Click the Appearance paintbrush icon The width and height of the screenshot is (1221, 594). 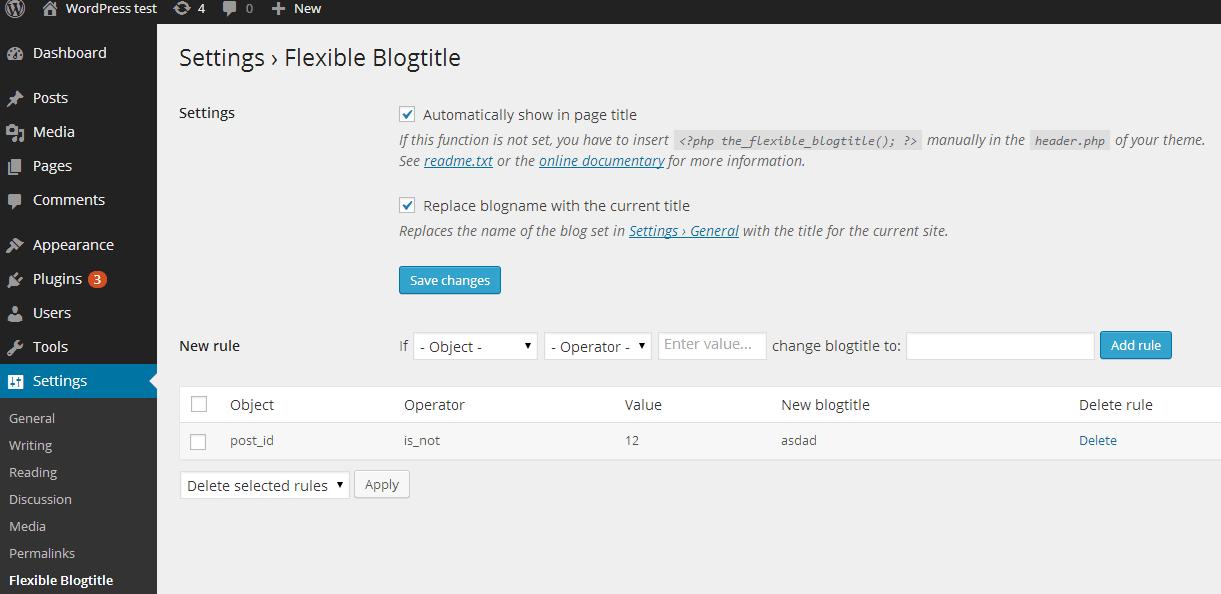click(x=15, y=245)
